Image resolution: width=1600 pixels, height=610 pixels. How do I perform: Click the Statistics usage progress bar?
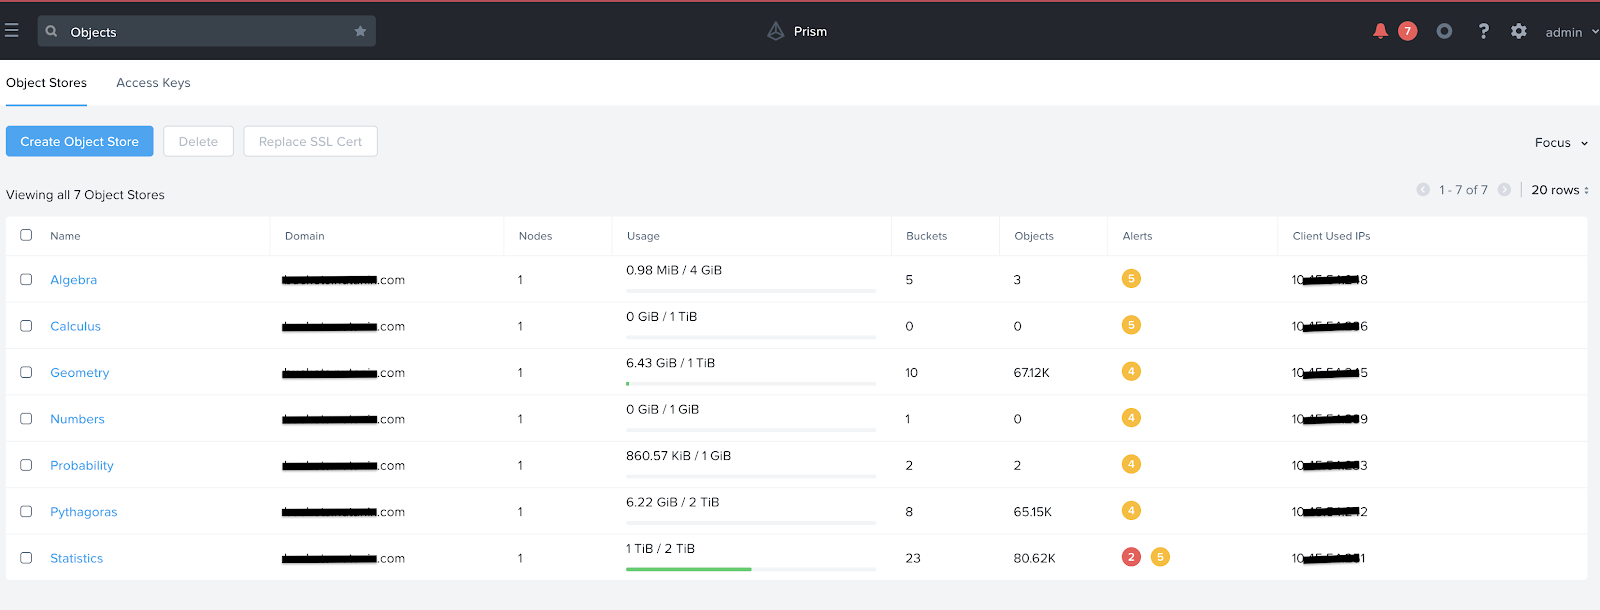(x=751, y=569)
